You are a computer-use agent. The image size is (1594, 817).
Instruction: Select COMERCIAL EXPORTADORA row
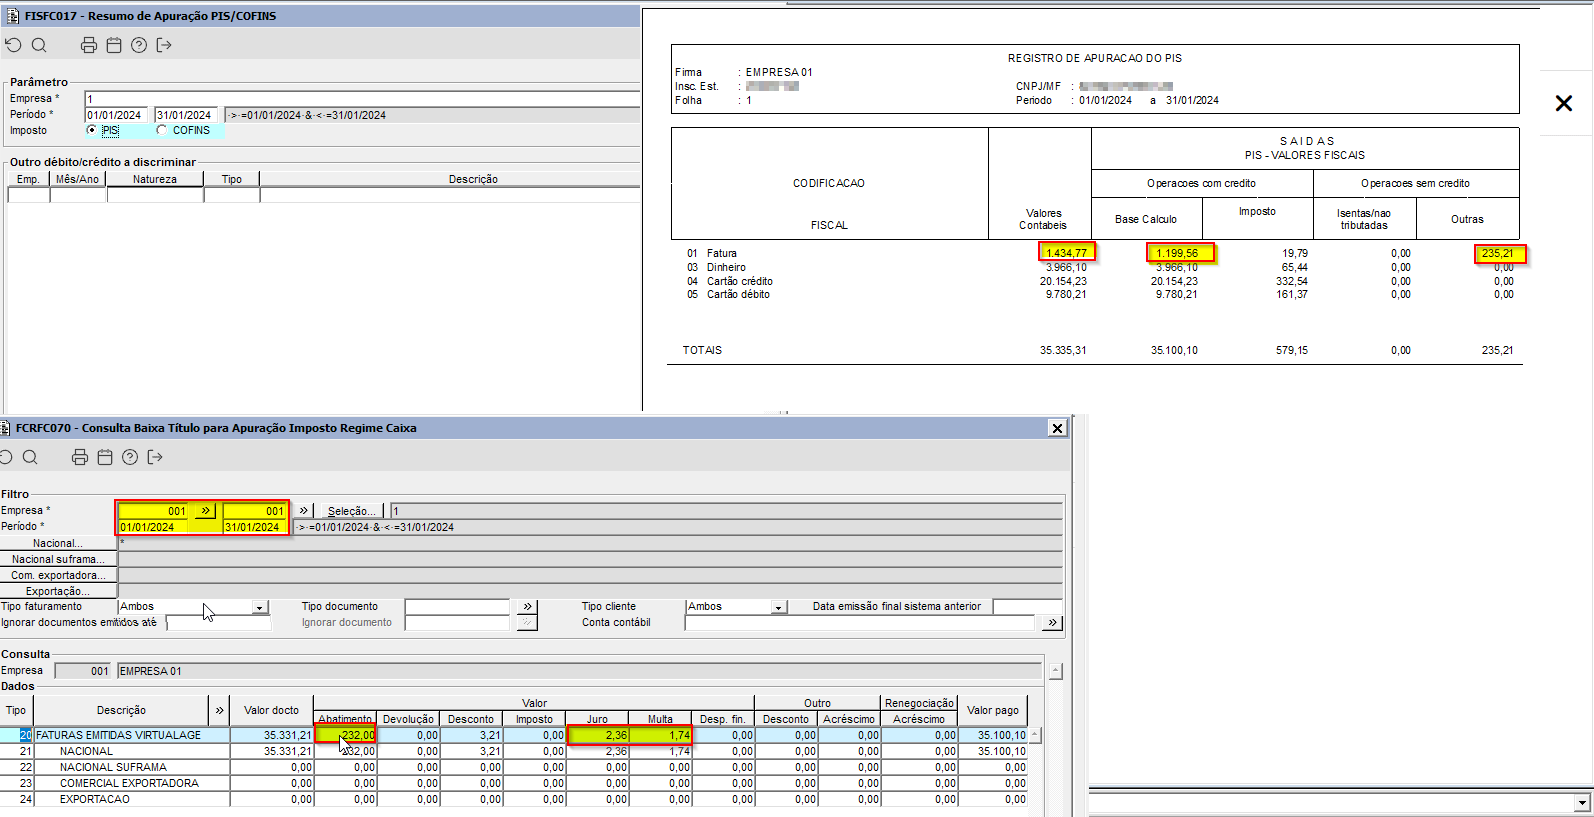click(514, 783)
